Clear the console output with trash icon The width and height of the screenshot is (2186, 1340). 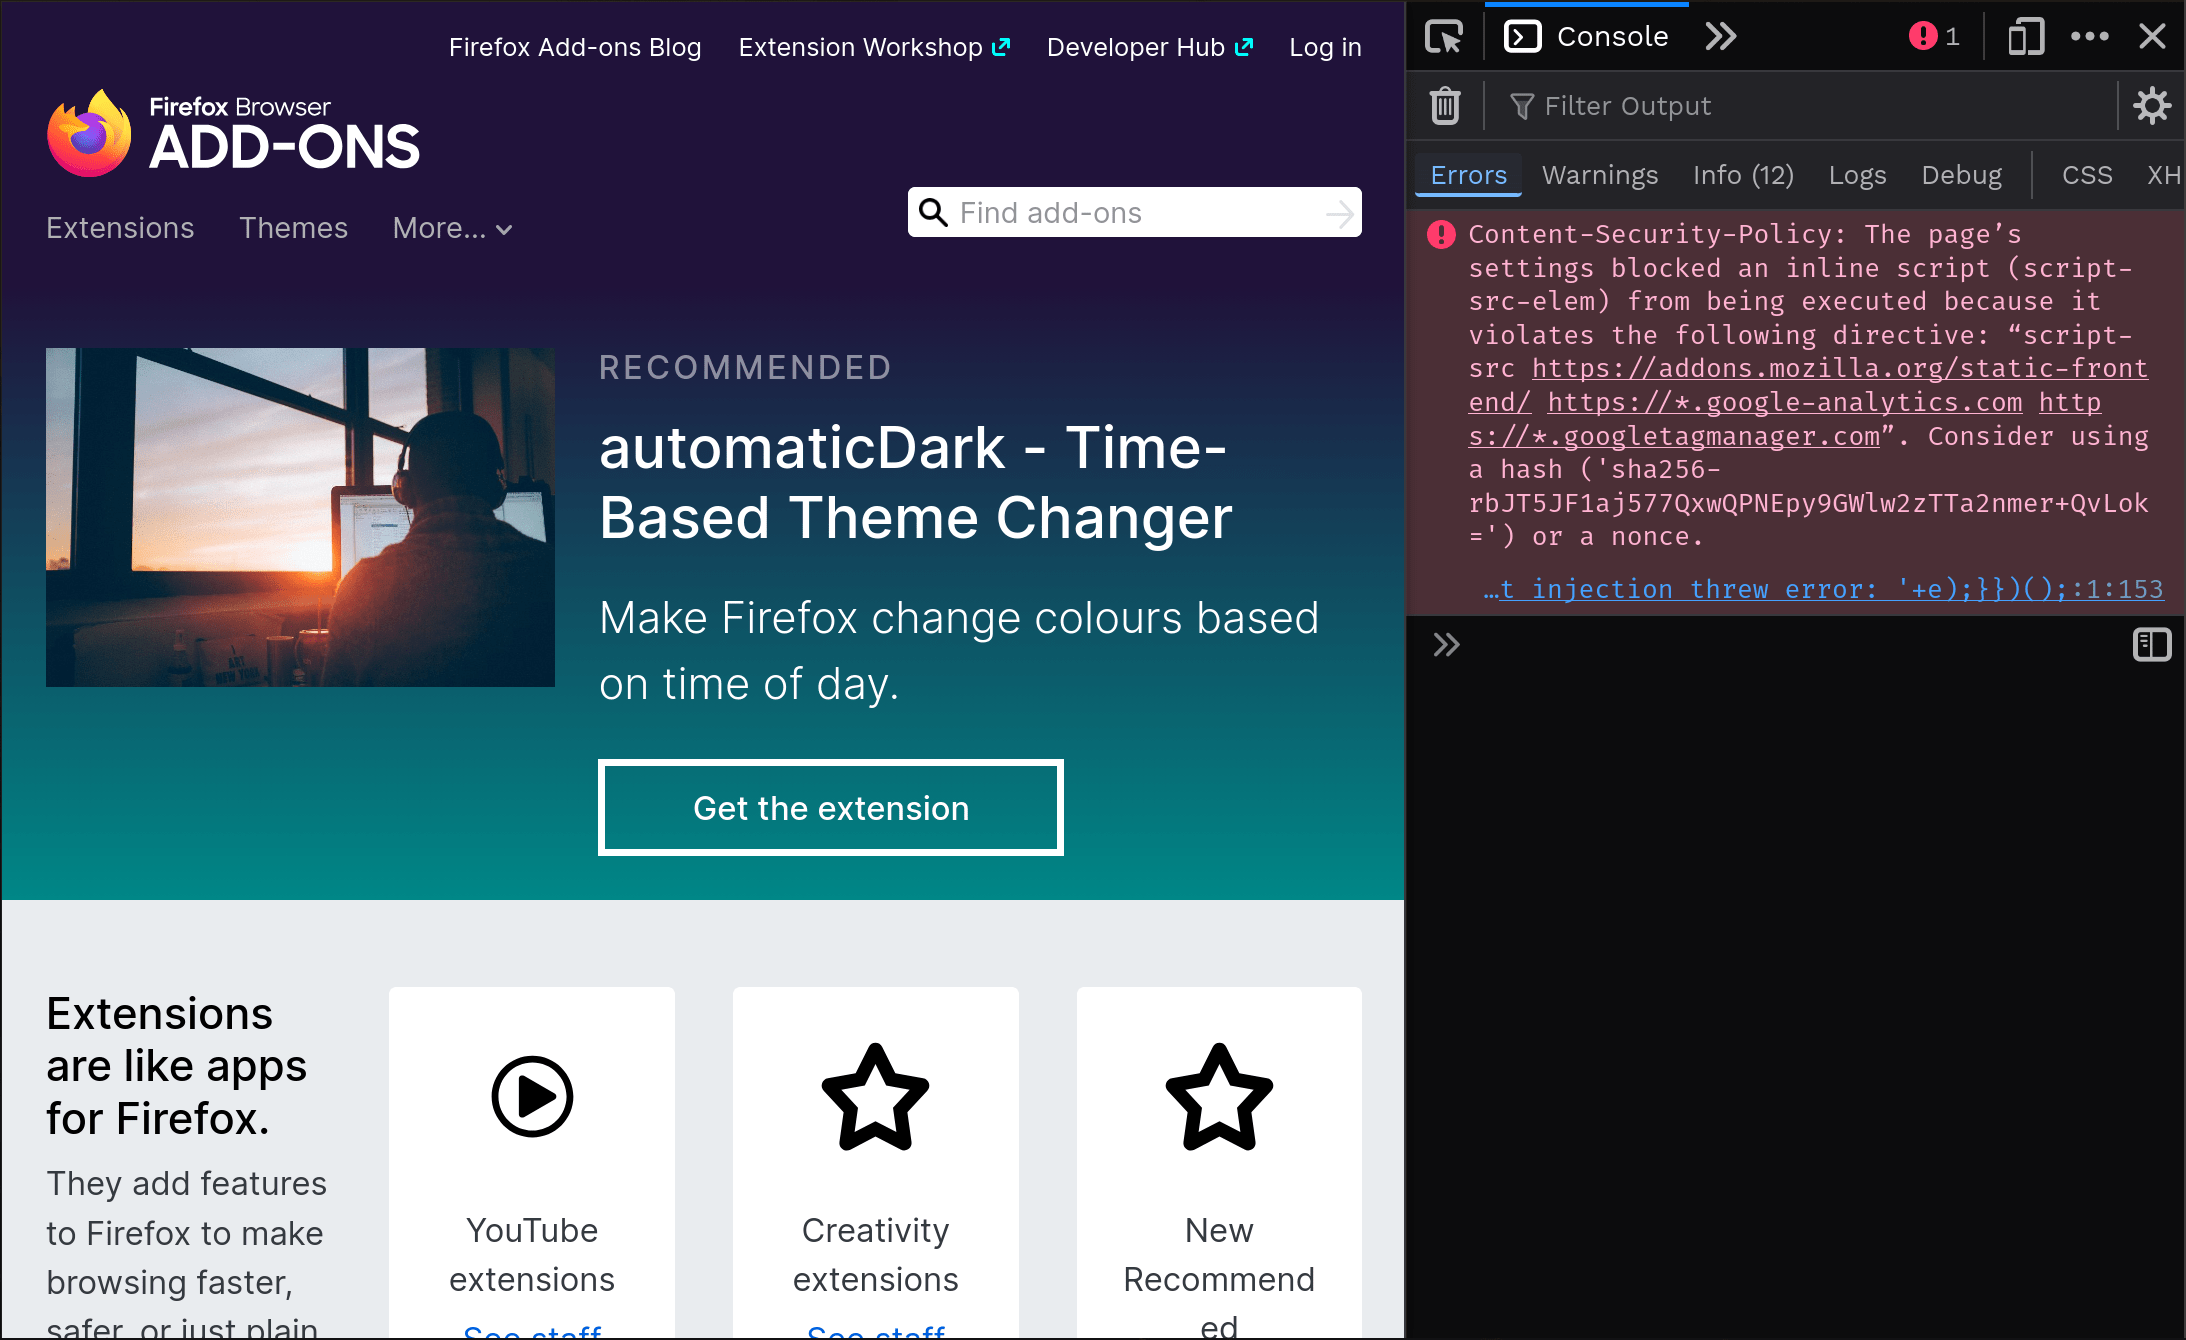(x=1444, y=105)
